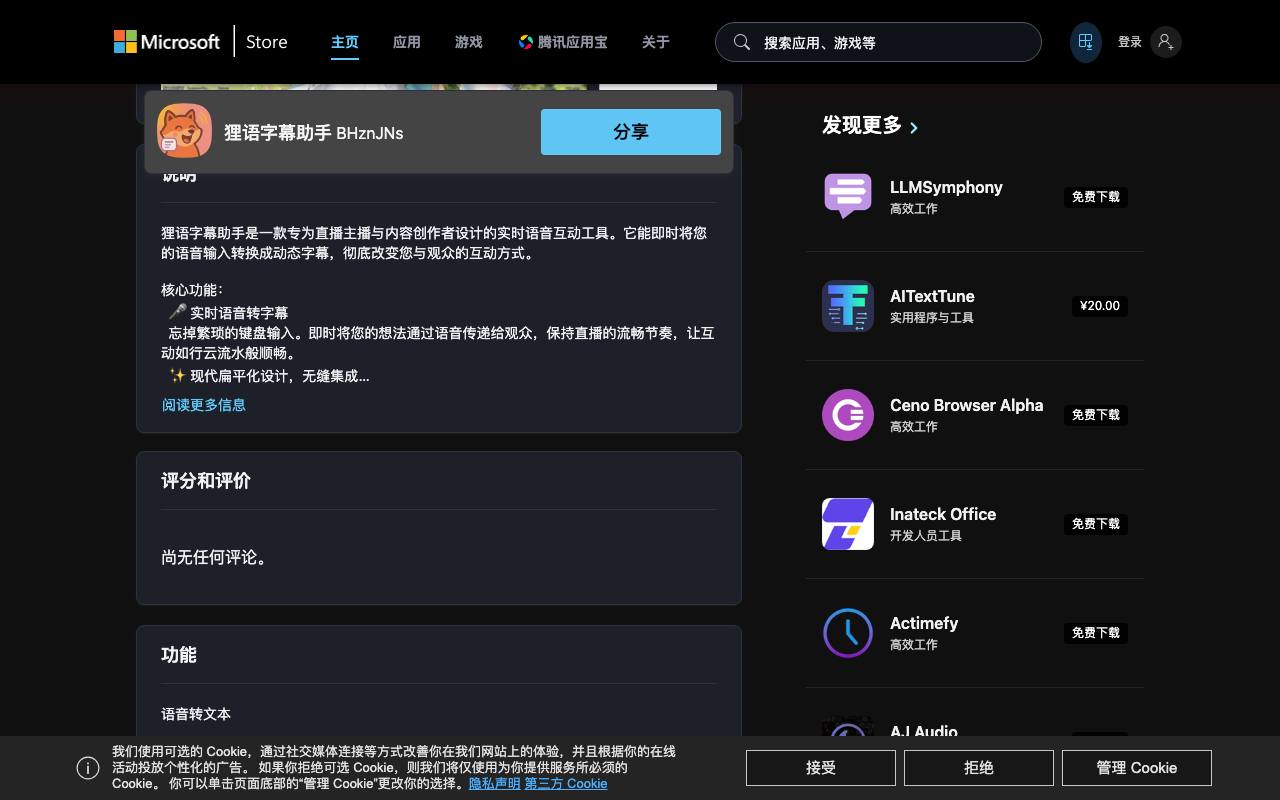This screenshot has width=1280, height=800.
Task: Click the 狸语字幕助手 fox app icon
Action: [185, 131]
